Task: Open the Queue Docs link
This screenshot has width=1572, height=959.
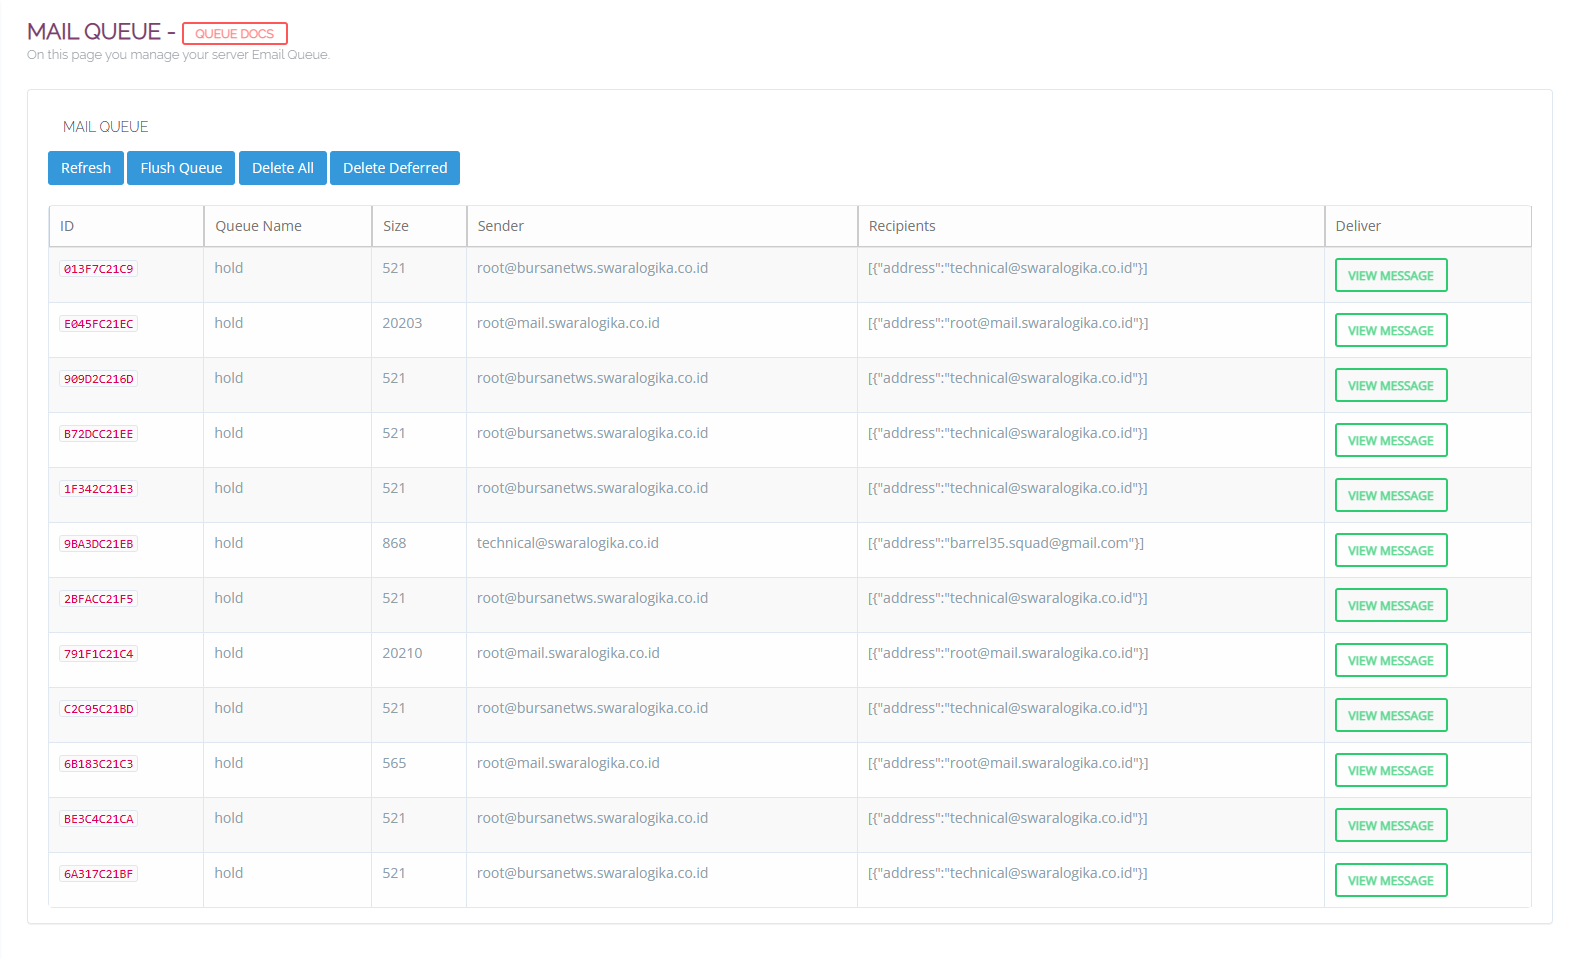Action: [x=235, y=33]
